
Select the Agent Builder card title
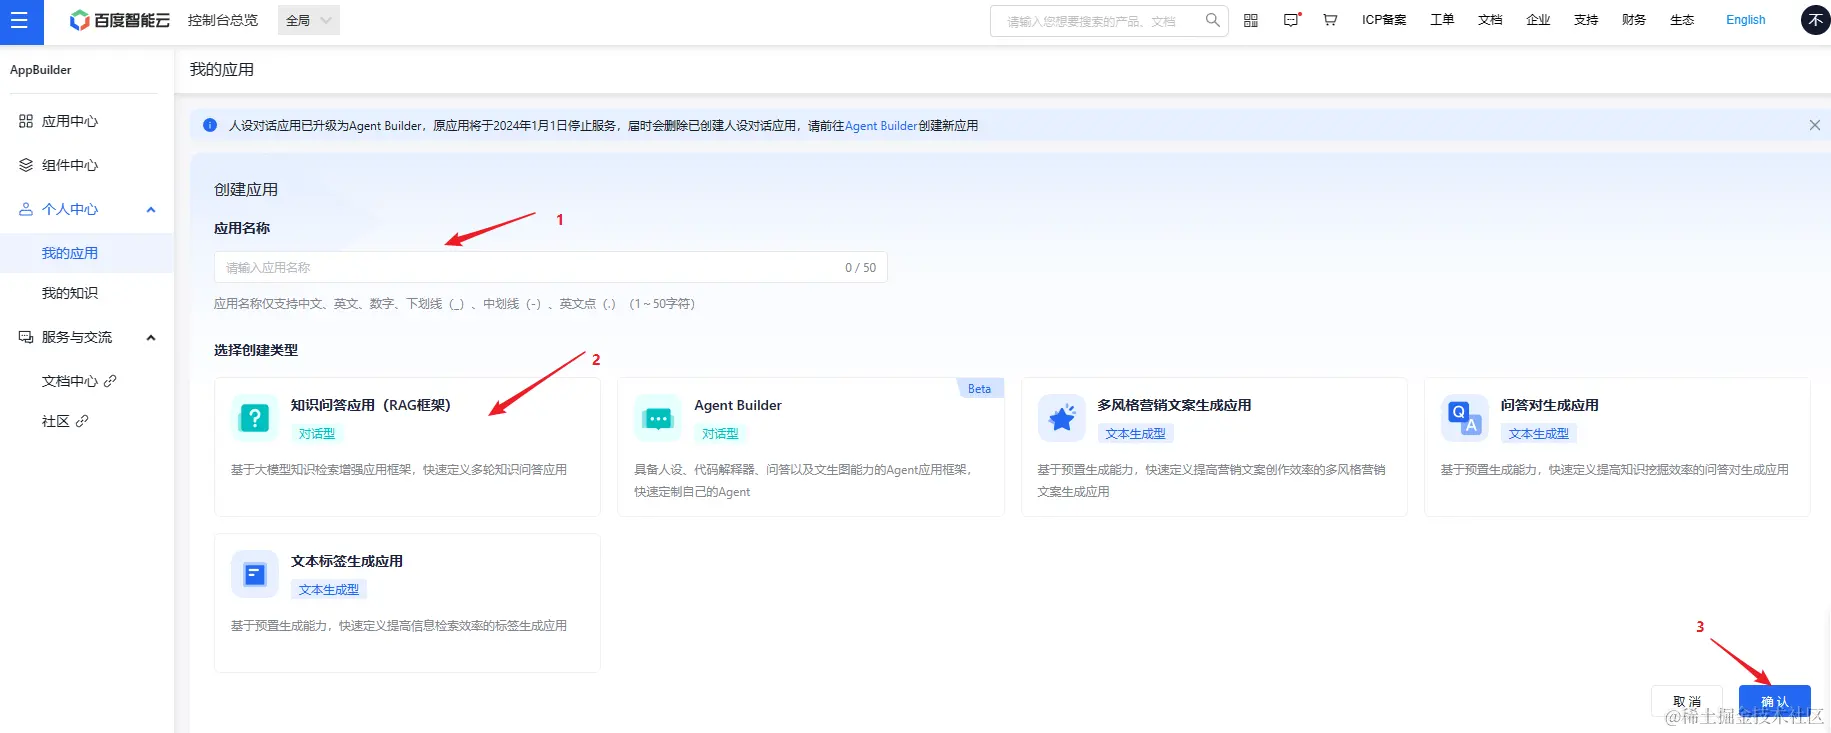[738, 405]
